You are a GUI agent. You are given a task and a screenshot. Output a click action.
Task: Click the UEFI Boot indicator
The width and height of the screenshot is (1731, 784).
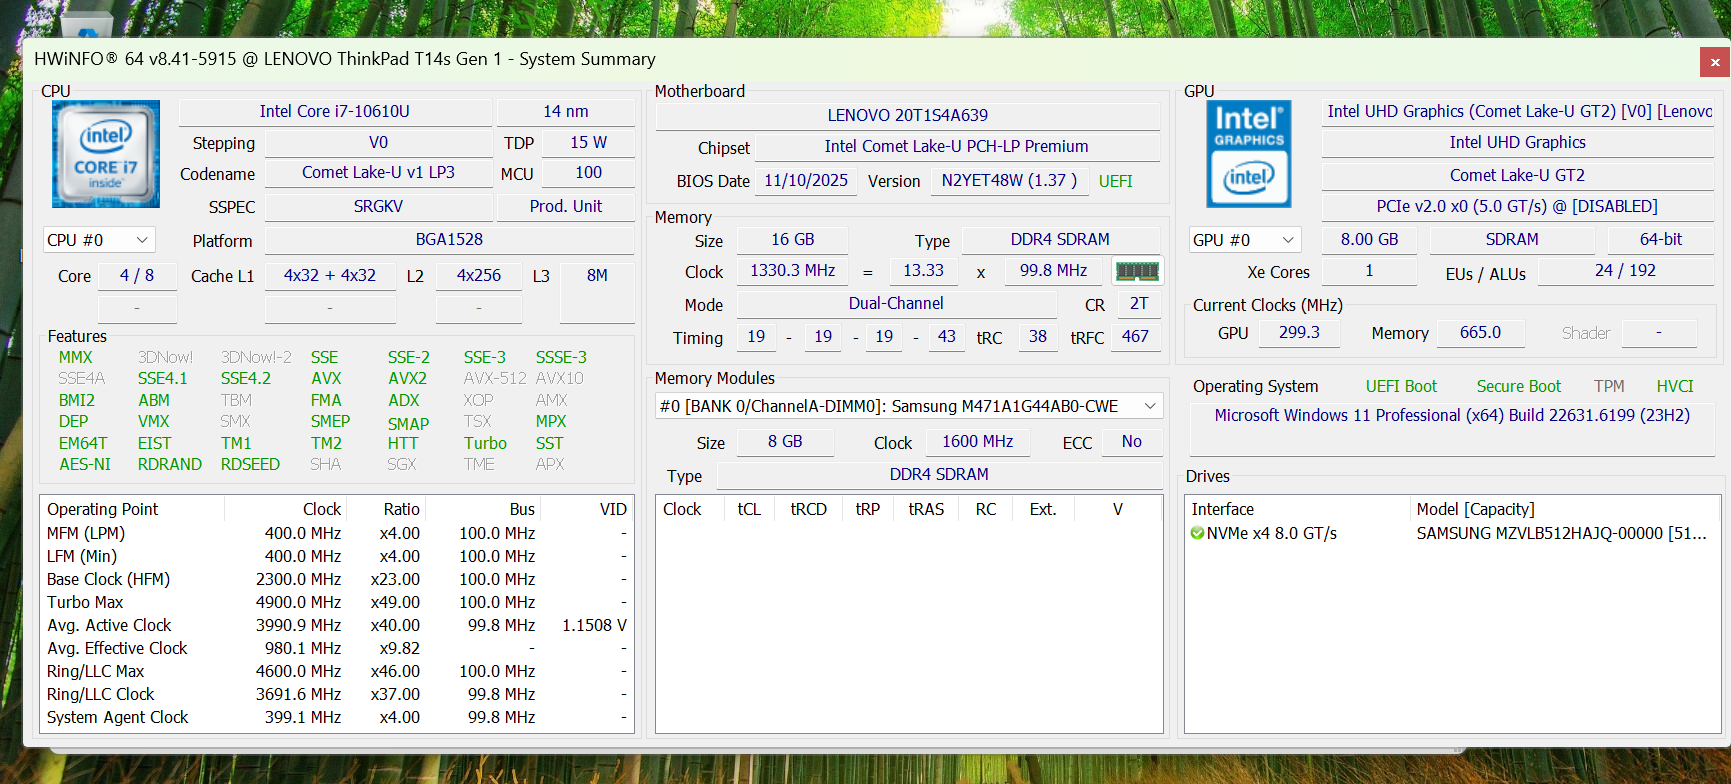[1401, 387]
